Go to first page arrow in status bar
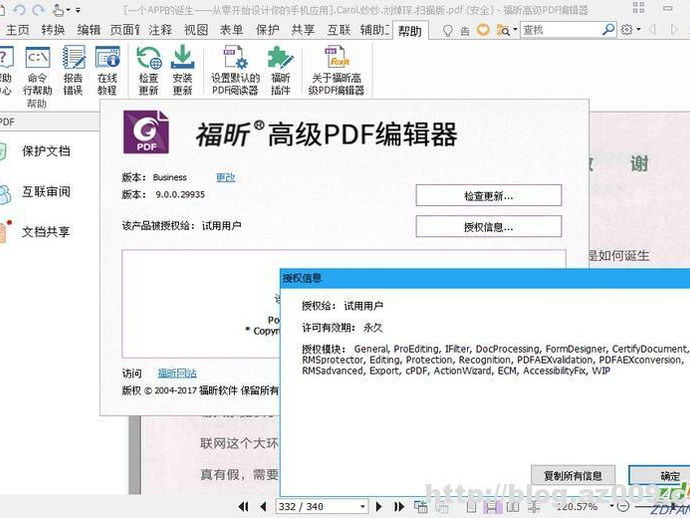Image resolution: width=690 pixels, height=518 pixels. pos(243,507)
